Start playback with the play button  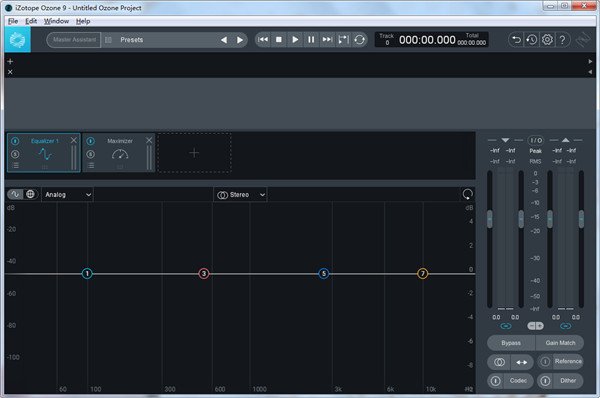[295, 39]
